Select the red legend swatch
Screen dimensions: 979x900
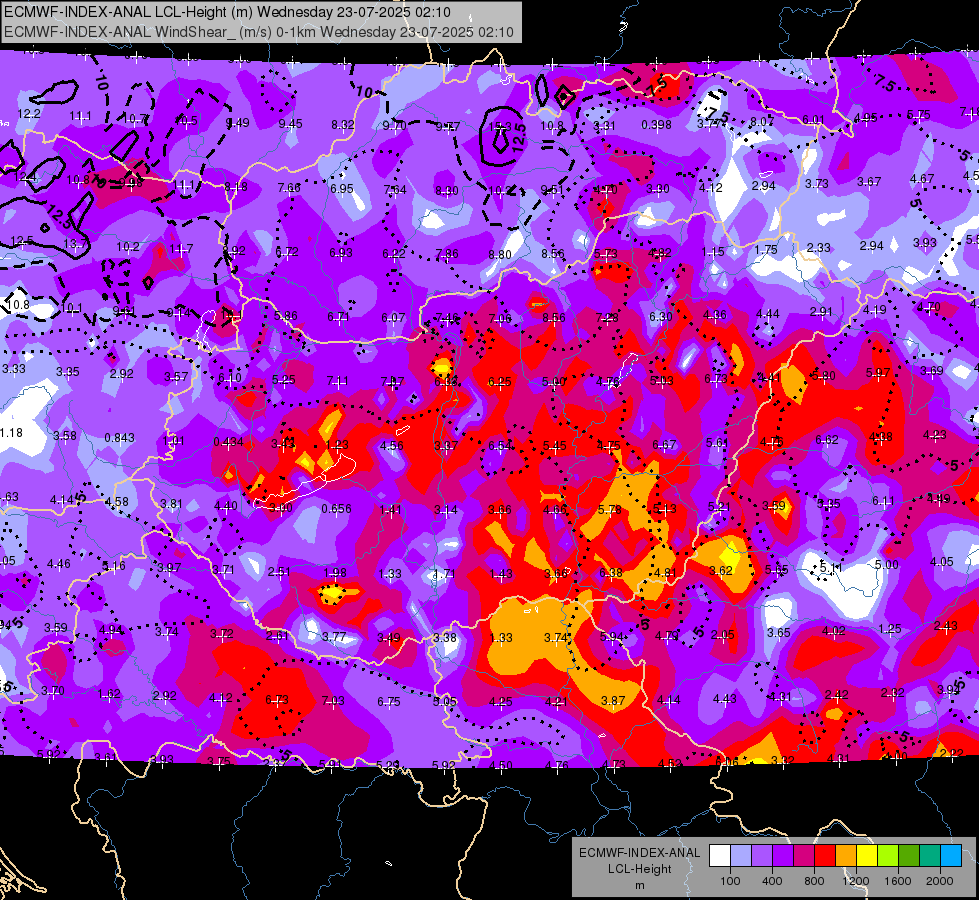pyautogui.click(x=825, y=856)
